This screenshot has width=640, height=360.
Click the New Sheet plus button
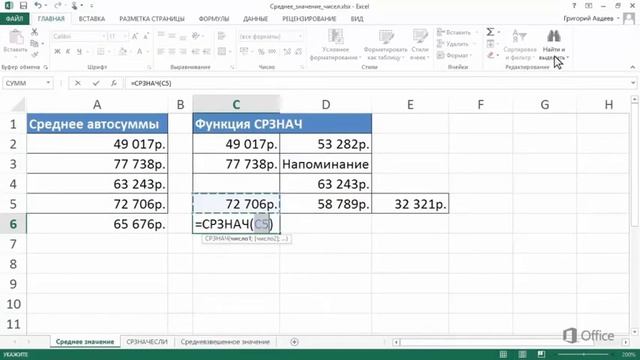click(x=294, y=342)
